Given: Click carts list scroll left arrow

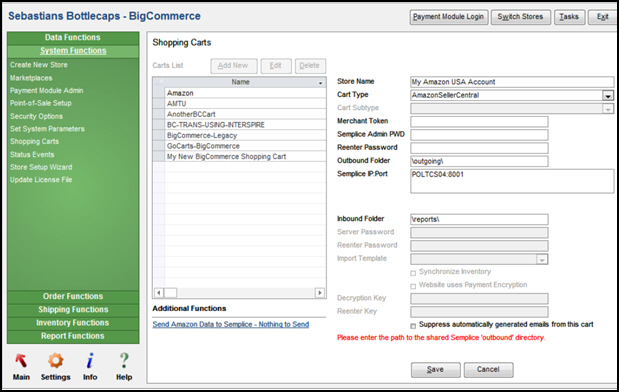Looking at the screenshot, I should click(x=159, y=293).
